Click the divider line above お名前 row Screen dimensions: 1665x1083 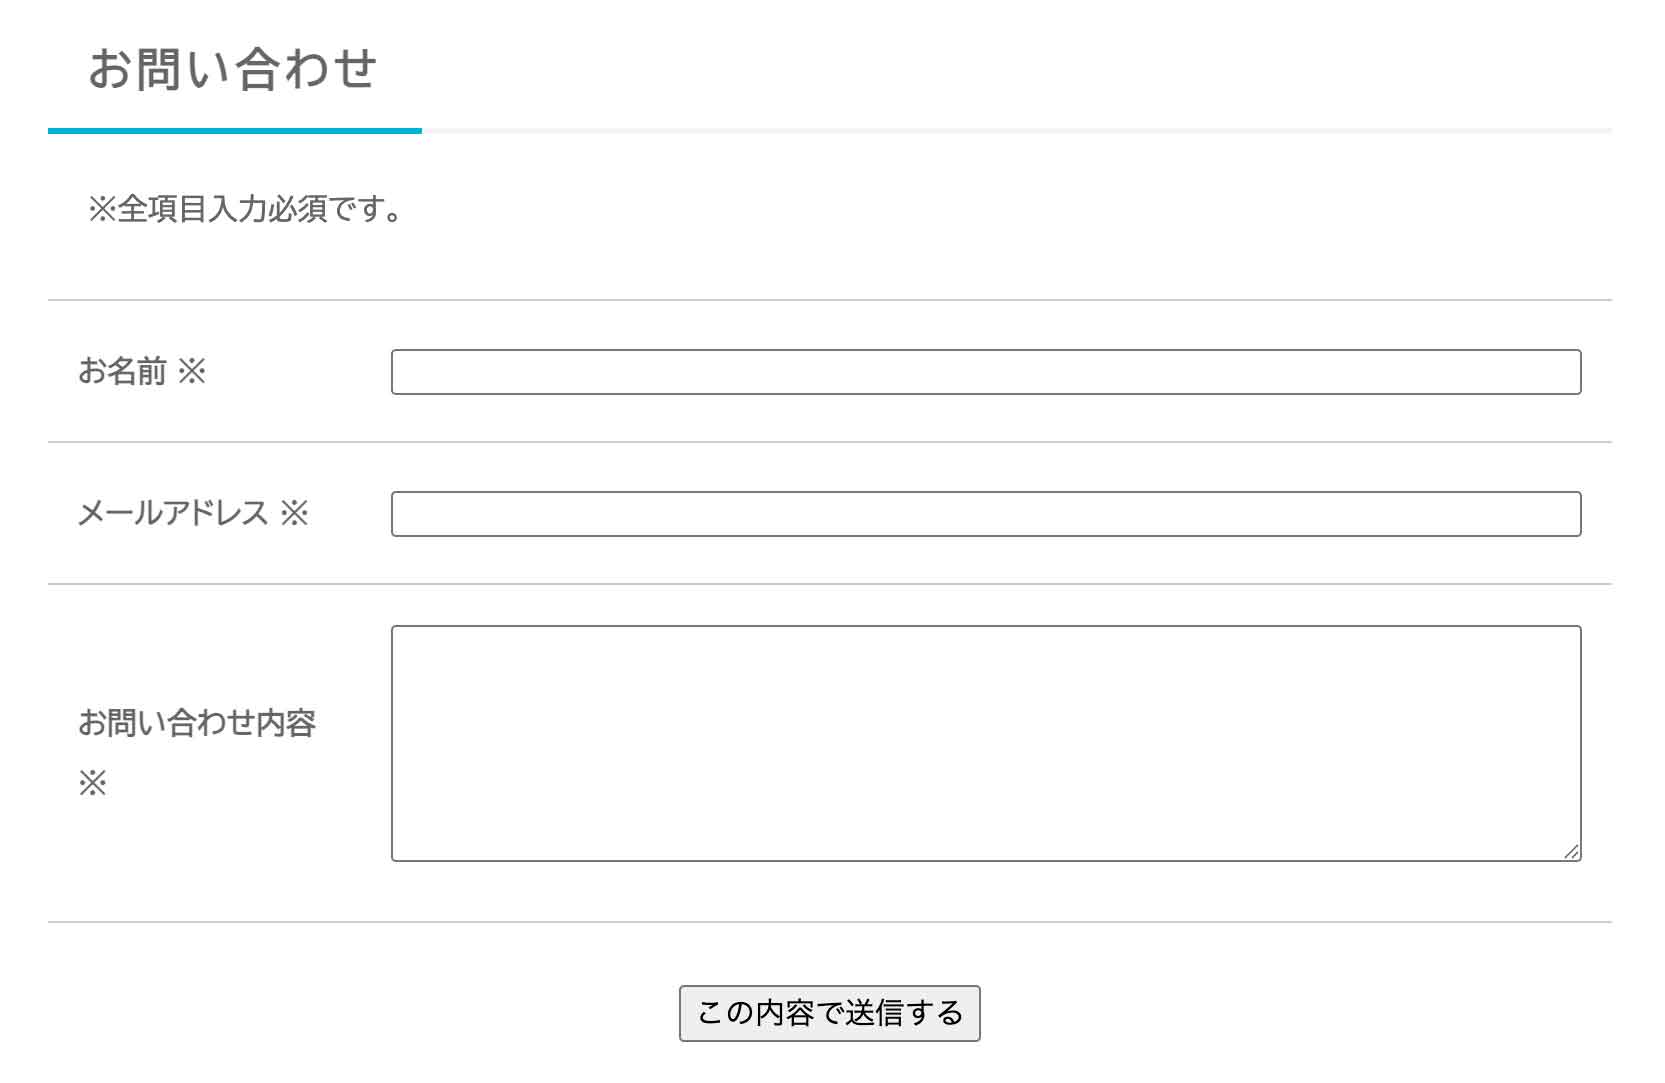830,300
